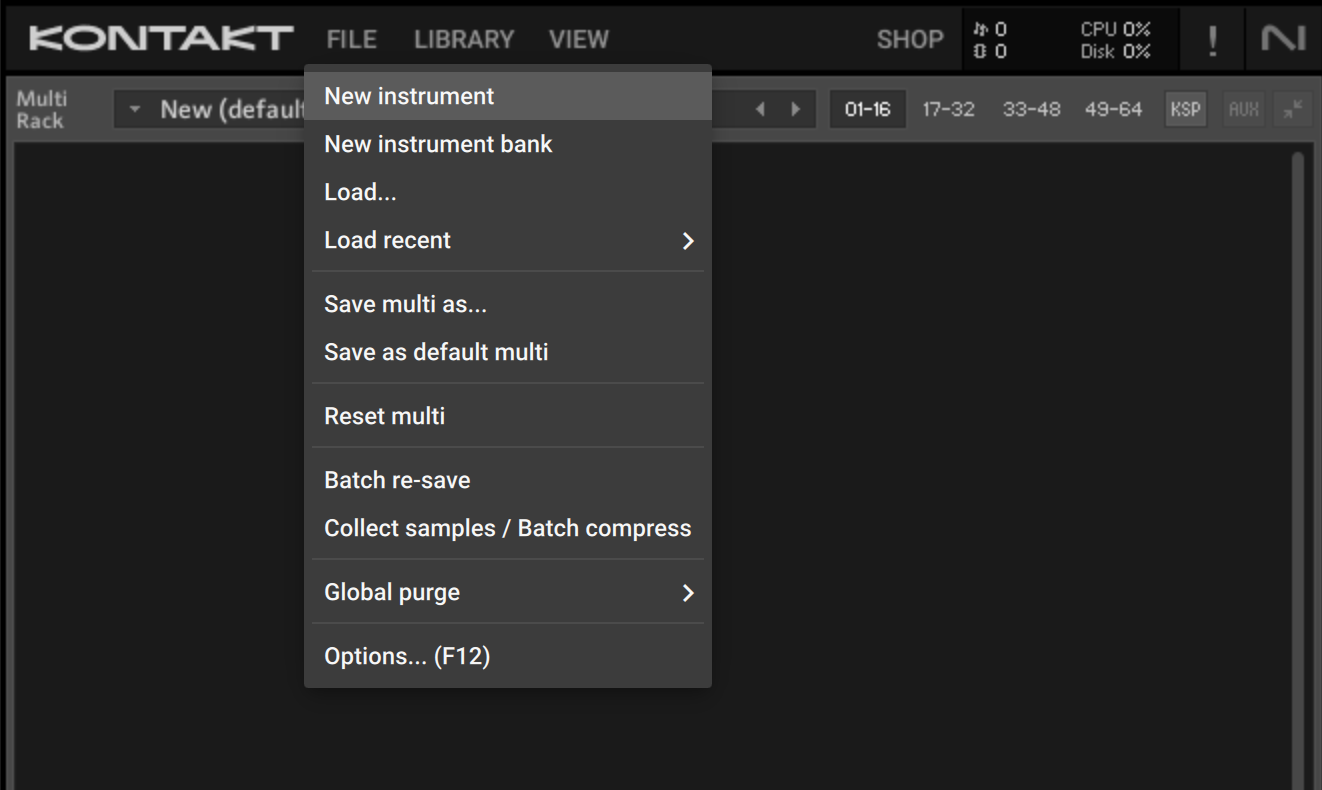Open Options... (F12)
1322x790 pixels.
coord(508,656)
